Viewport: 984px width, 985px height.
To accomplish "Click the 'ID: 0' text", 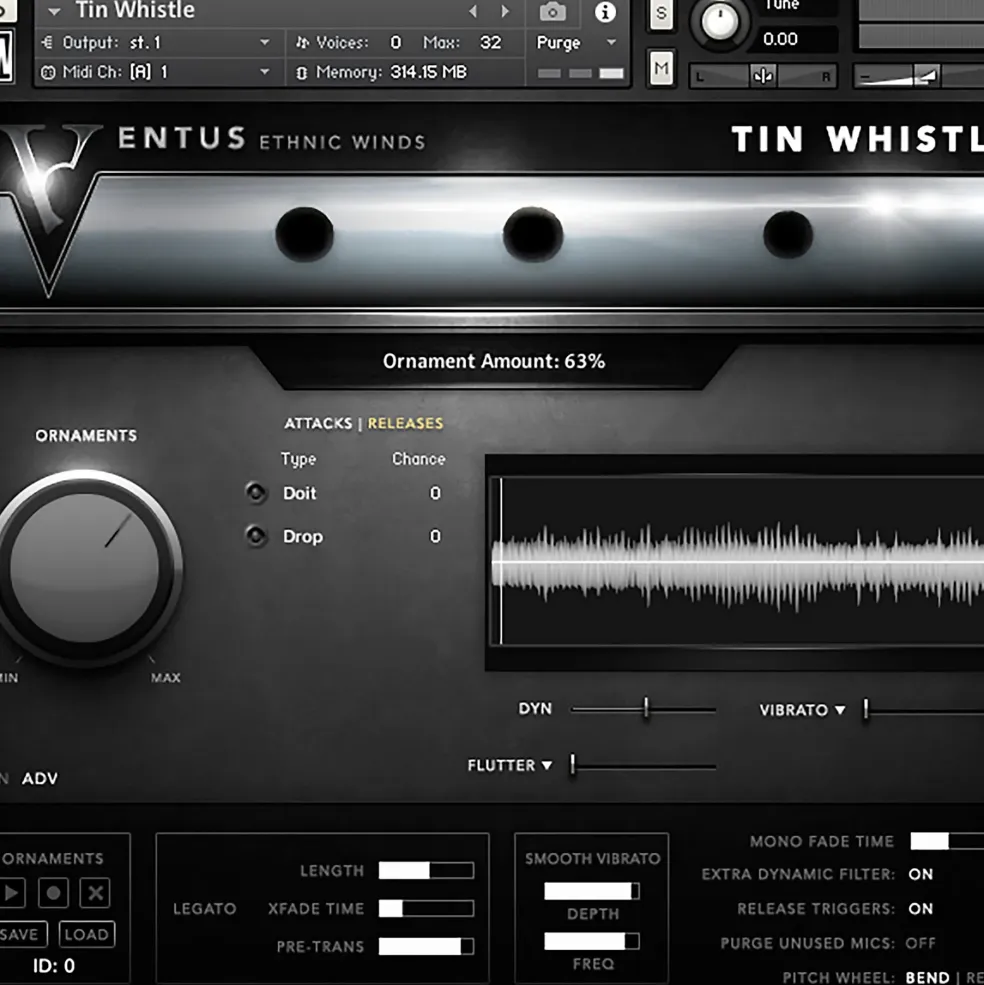I will (x=53, y=966).
